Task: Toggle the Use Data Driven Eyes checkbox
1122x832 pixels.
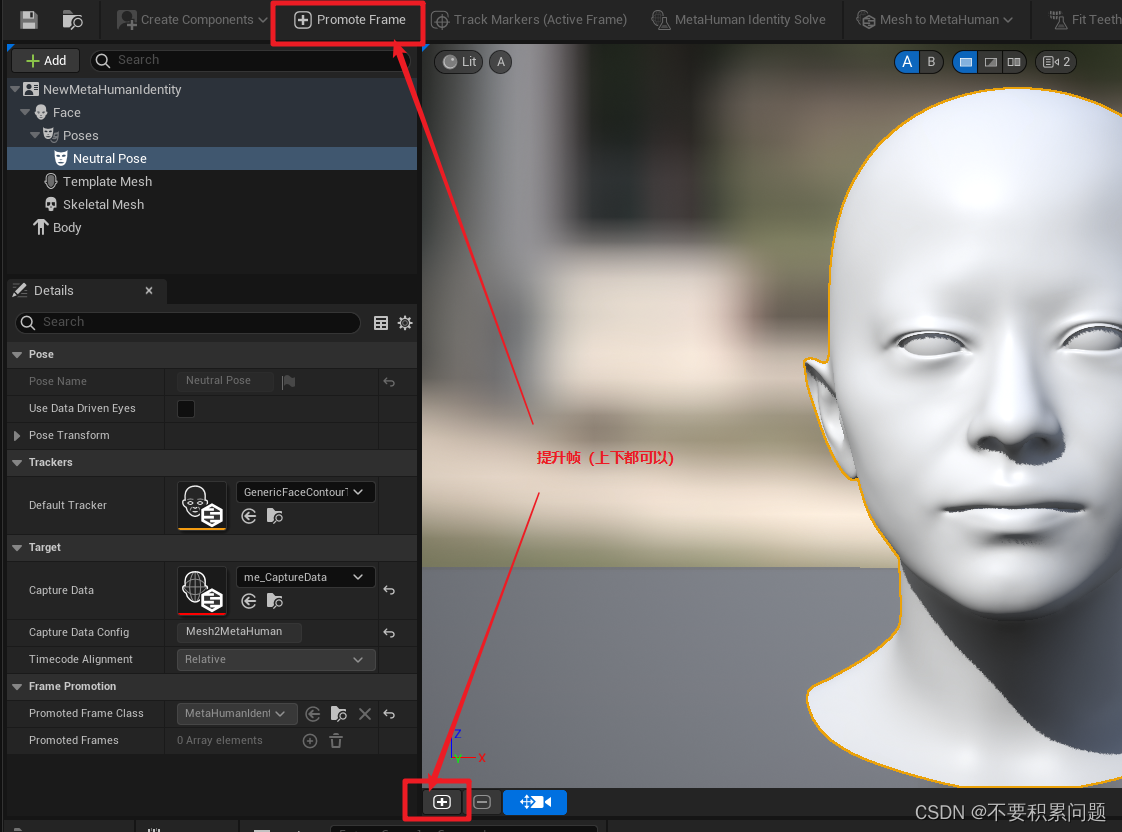Action: point(185,408)
